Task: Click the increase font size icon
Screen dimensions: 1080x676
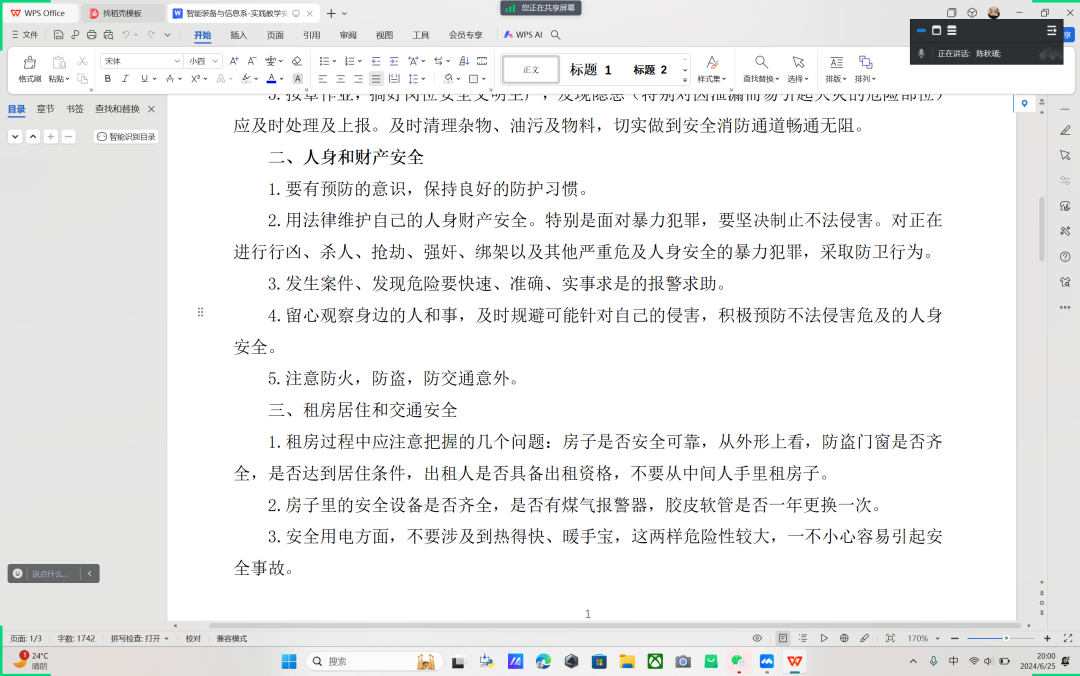Action: tap(234, 61)
